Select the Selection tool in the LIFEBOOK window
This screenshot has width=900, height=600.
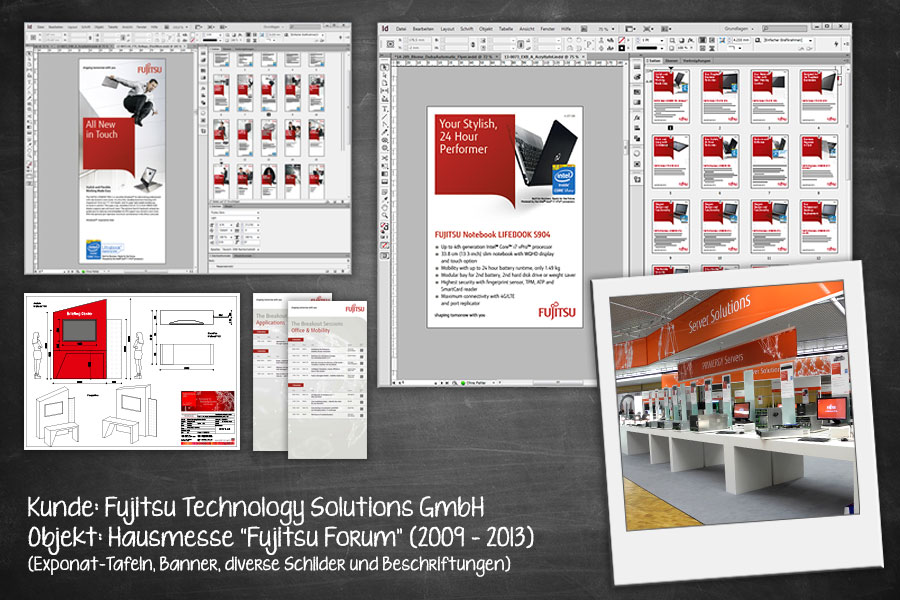click(385, 67)
